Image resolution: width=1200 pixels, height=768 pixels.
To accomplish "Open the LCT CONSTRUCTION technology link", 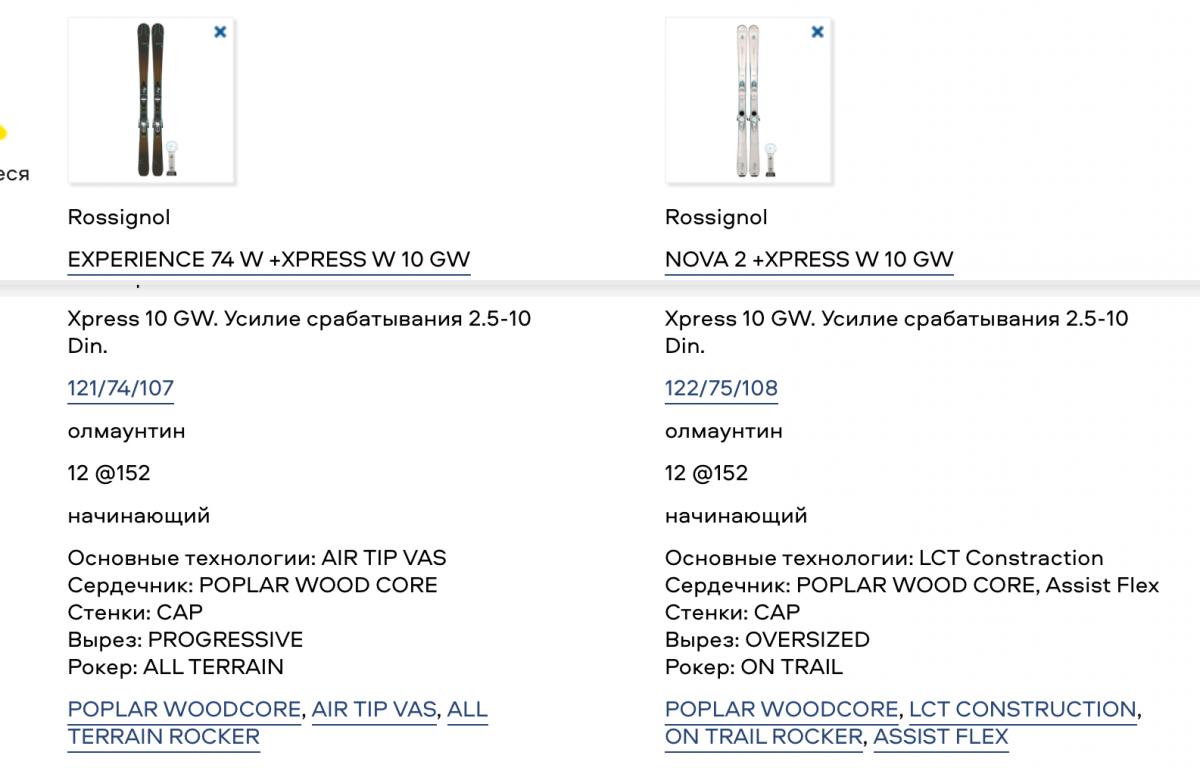I will tap(1022, 710).
